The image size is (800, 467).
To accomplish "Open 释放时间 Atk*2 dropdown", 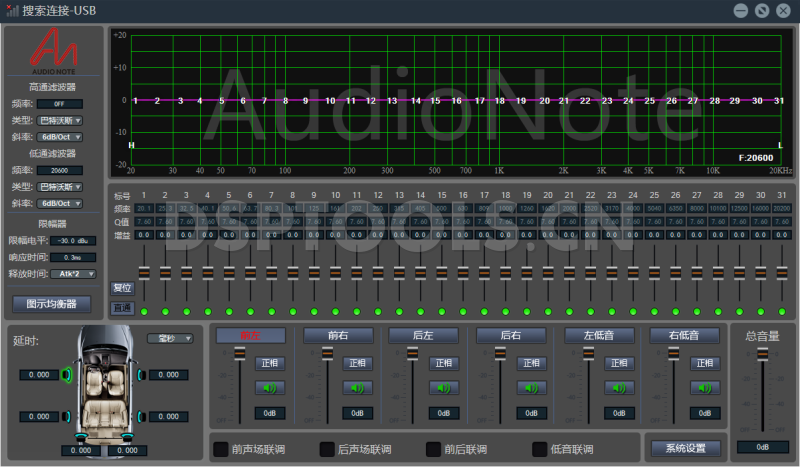I will pyautogui.click(x=73, y=274).
